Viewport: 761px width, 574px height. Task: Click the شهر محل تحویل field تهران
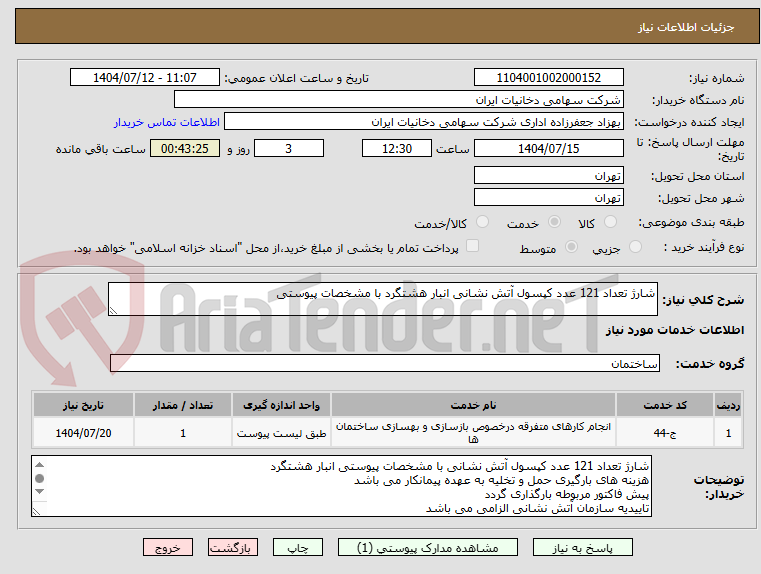[x=548, y=197]
